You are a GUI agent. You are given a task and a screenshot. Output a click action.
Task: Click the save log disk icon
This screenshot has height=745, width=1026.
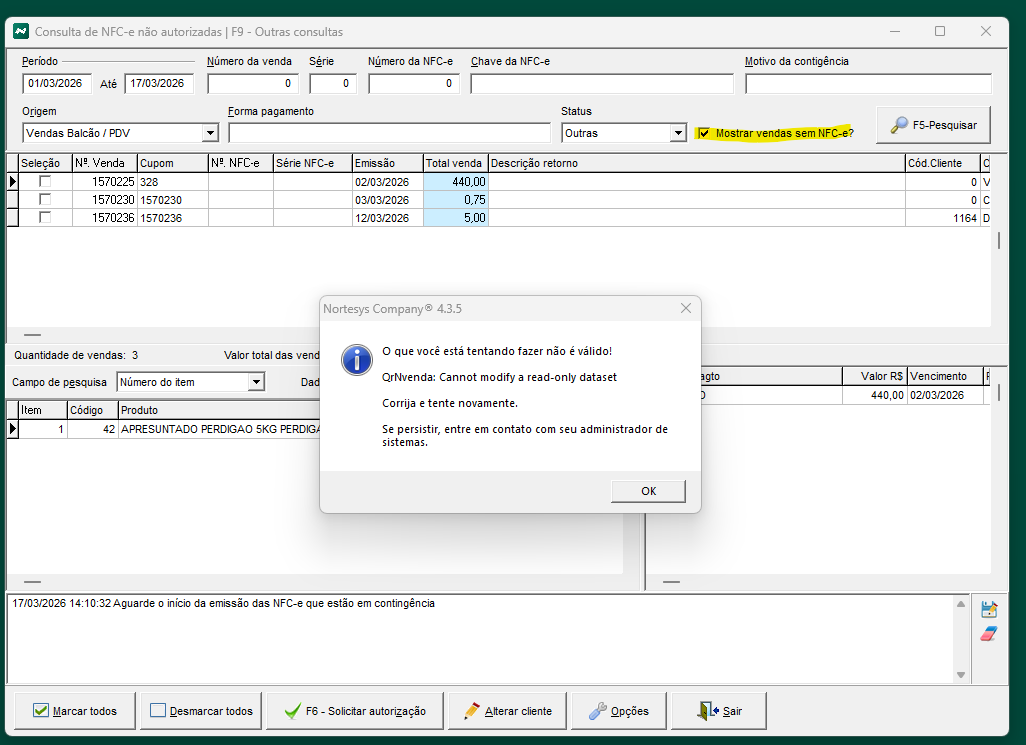pos(989,609)
